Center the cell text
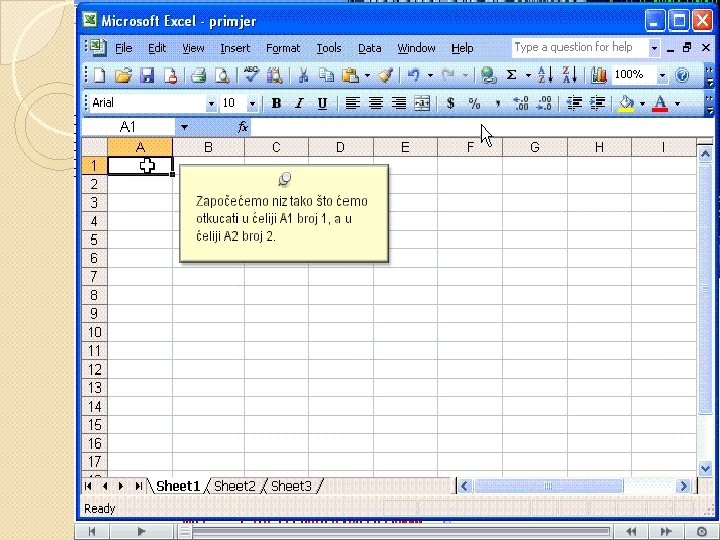This screenshot has width=720, height=540. [x=376, y=104]
